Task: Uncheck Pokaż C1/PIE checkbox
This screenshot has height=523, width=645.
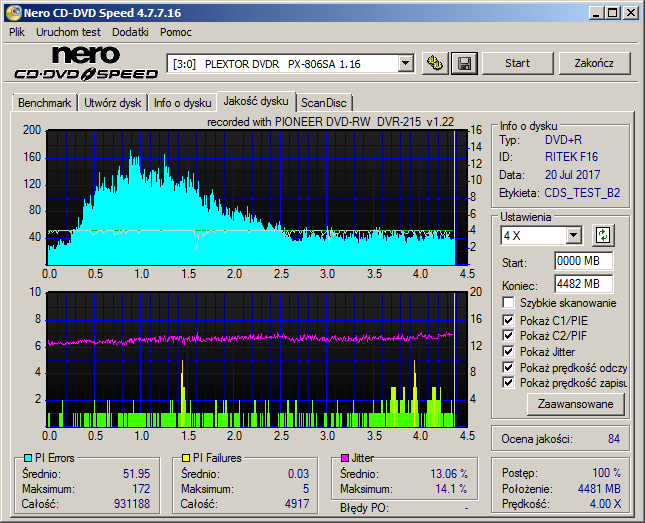Action: pos(508,320)
